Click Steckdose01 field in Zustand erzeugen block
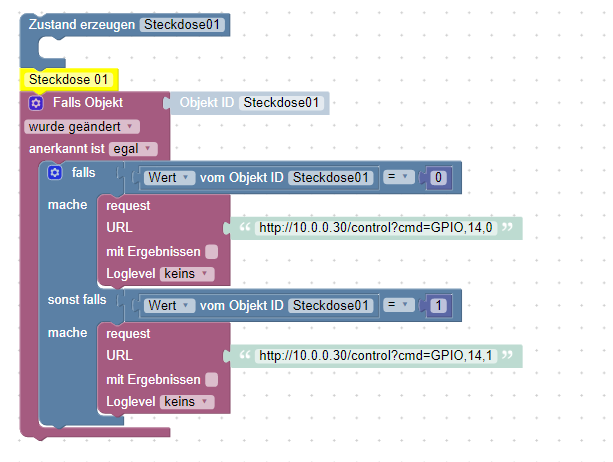 coord(182,25)
